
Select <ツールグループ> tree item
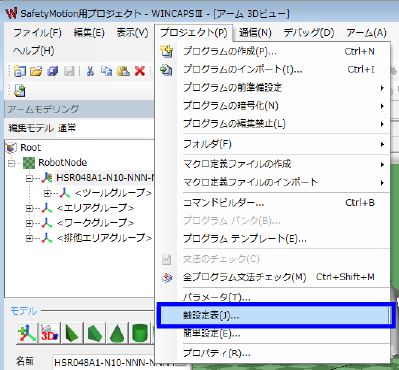coord(113,193)
